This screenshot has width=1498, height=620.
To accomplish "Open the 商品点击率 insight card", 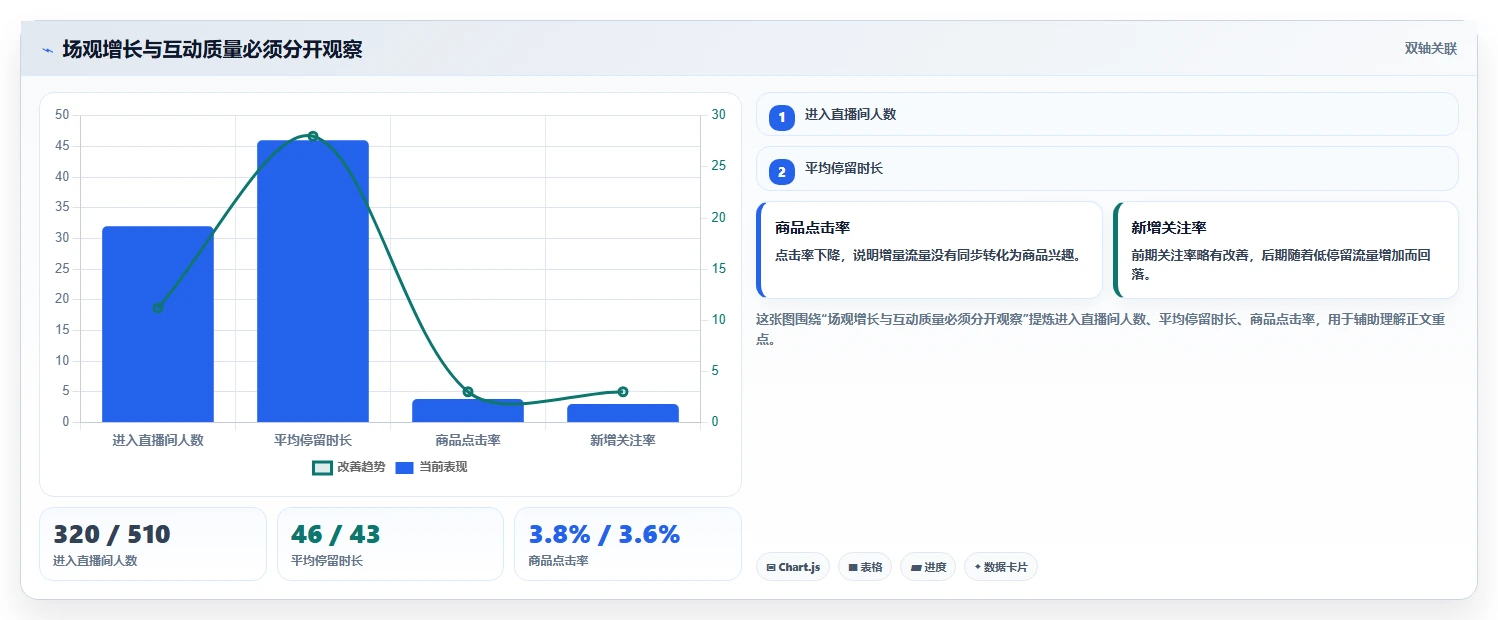I will point(930,250).
